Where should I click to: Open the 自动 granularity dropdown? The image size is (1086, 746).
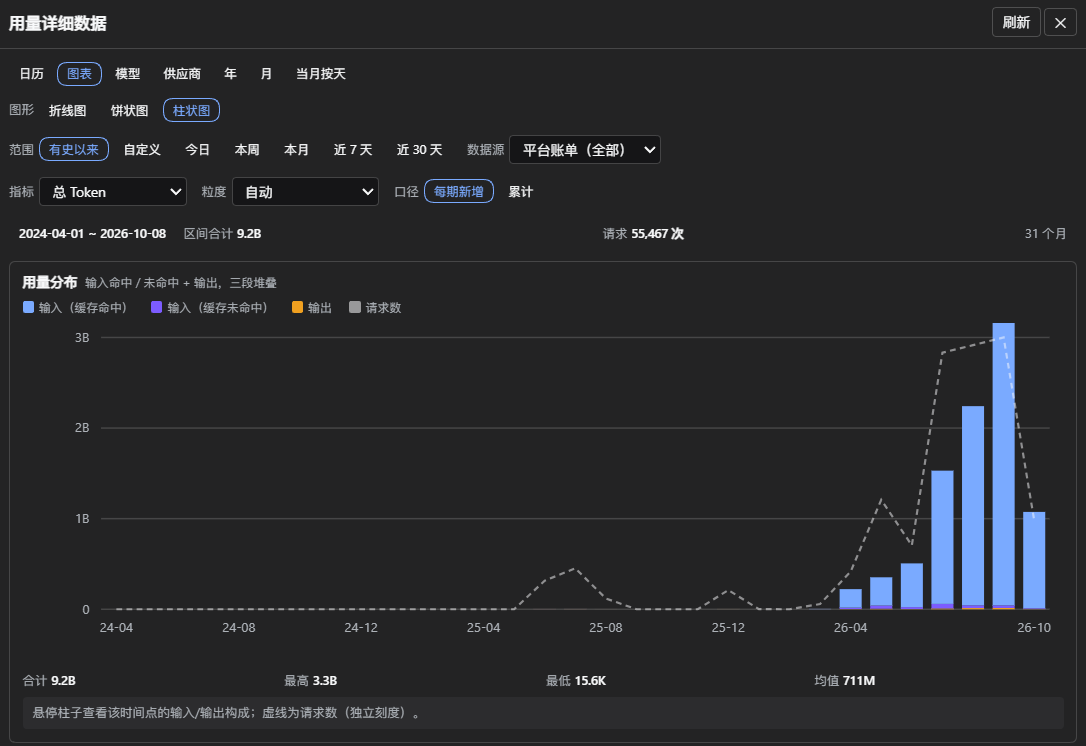click(305, 192)
